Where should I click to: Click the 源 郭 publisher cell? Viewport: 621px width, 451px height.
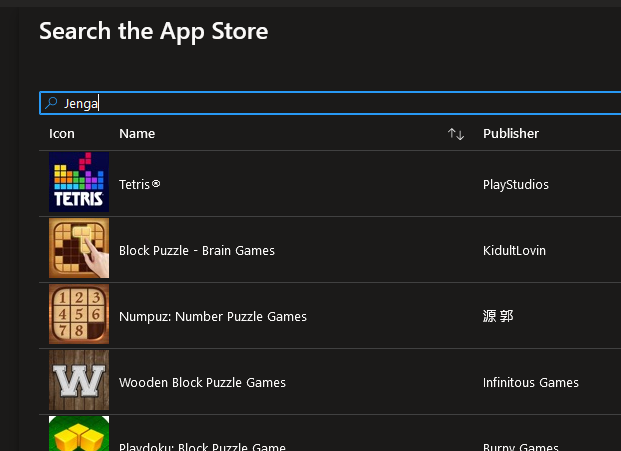point(498,316)
